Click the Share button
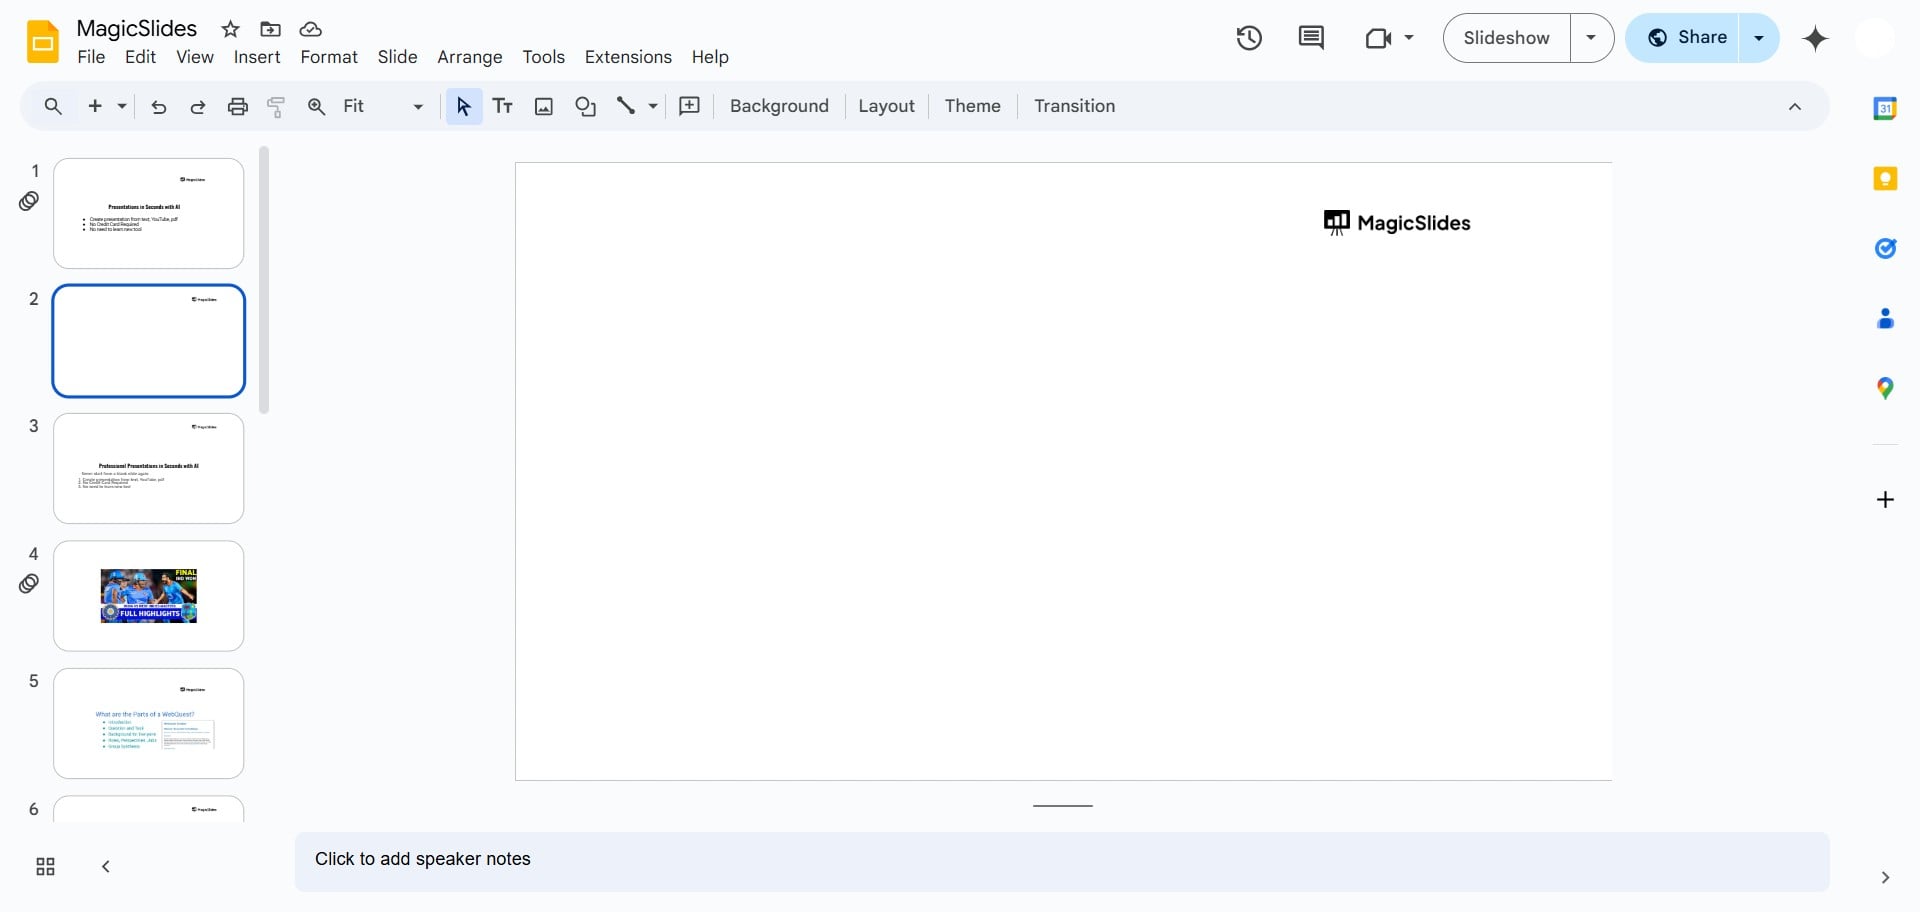 tap(1687, 38)
